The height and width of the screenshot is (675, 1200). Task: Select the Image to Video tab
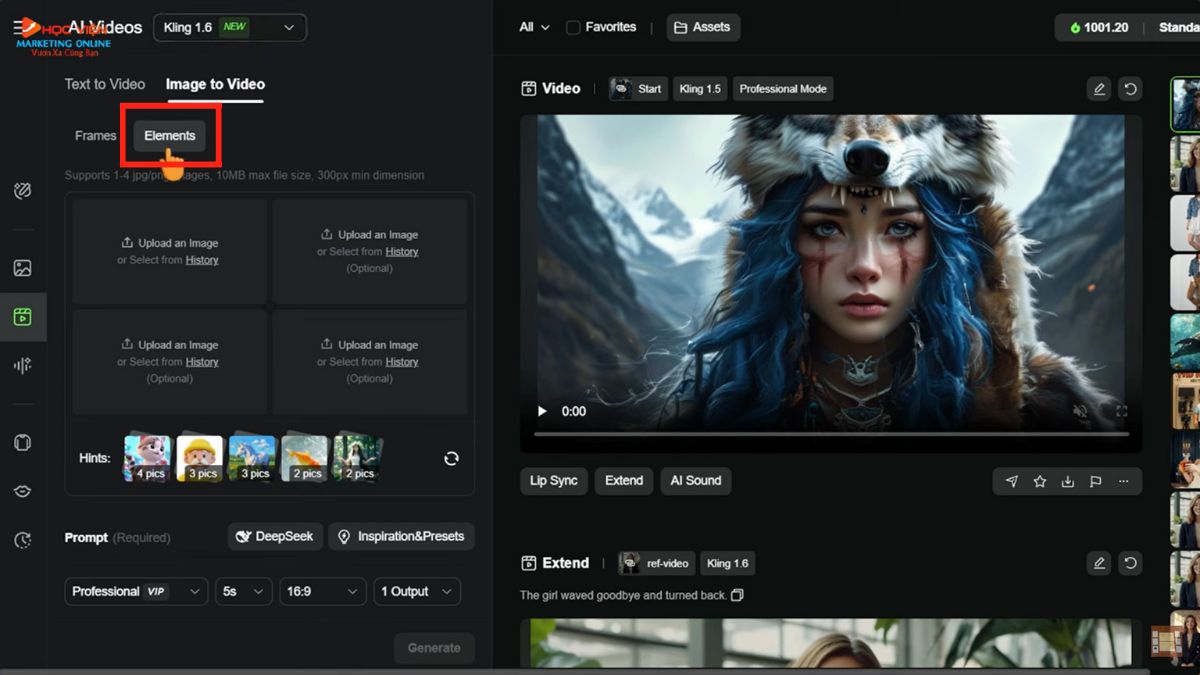click(x=215, y=84)
